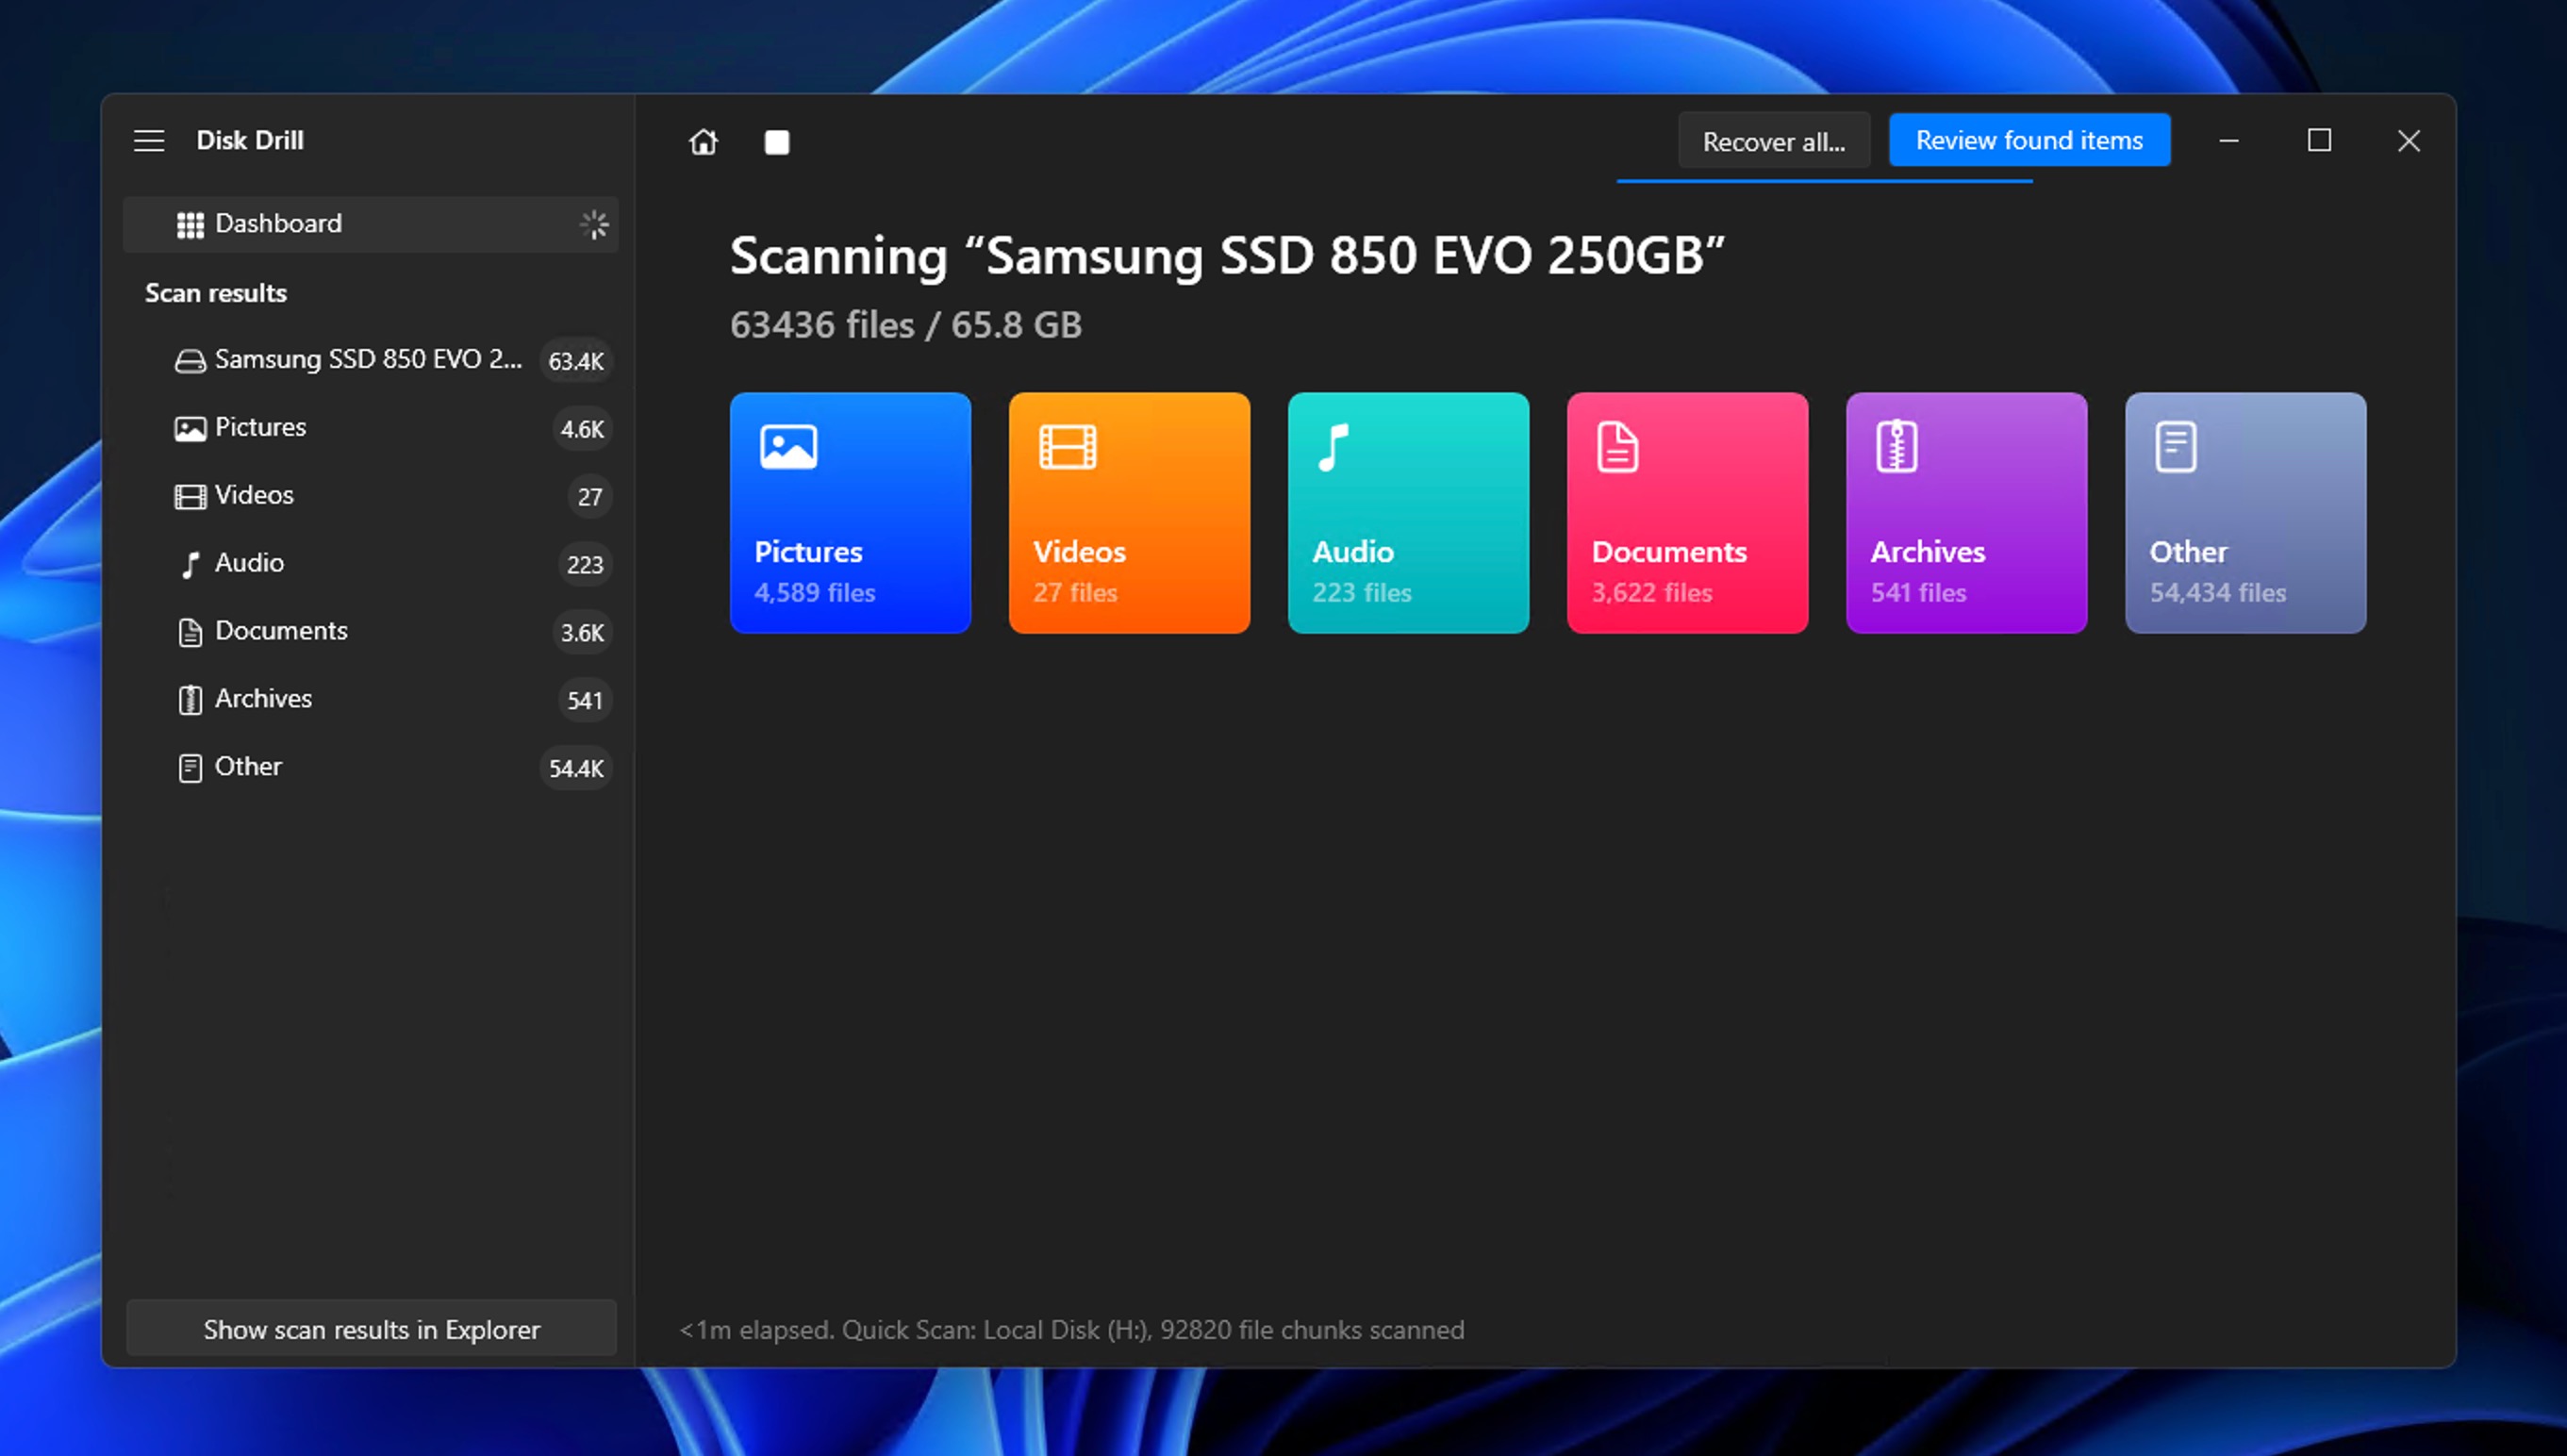The width and height of the screenshot is (2567, 1456).
Task: Select Audio in scan results list
Action: 371,564
